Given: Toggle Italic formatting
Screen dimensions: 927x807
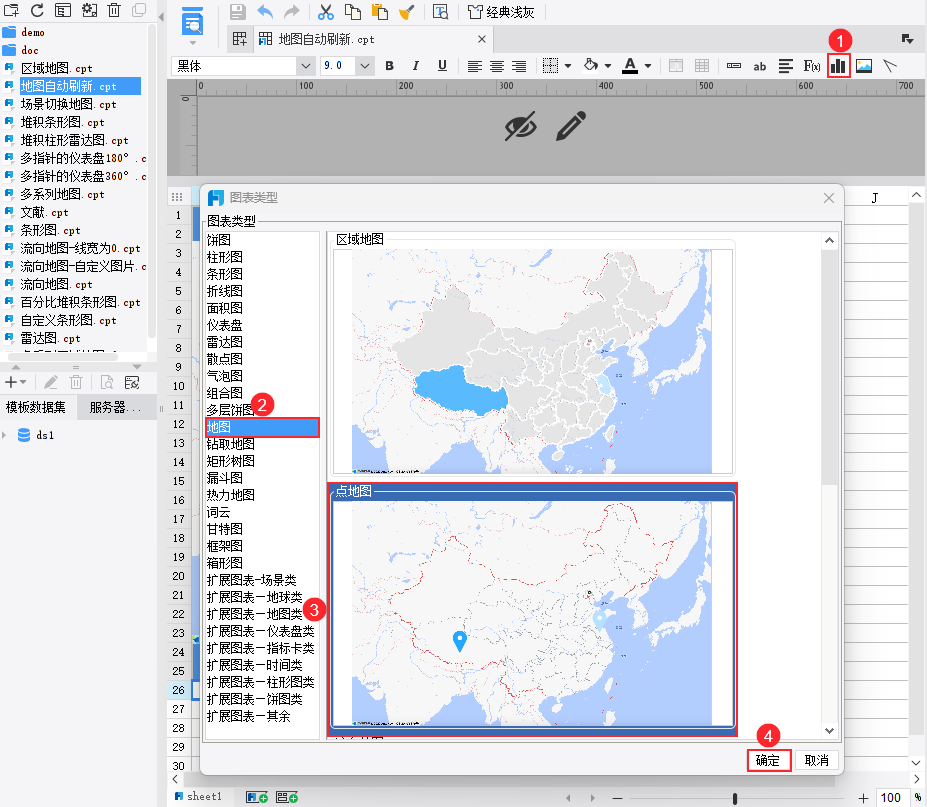Looking at the screenshot, I should (416, 66).
